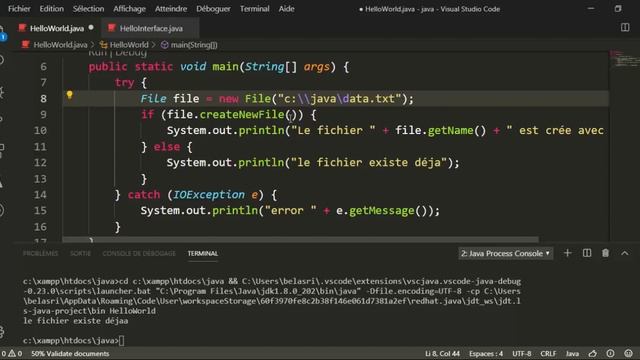This screenshot has width=640, height=360.
Task: Click the unsaved dot on HelloWorld.java tab
Action: (91, 28)
